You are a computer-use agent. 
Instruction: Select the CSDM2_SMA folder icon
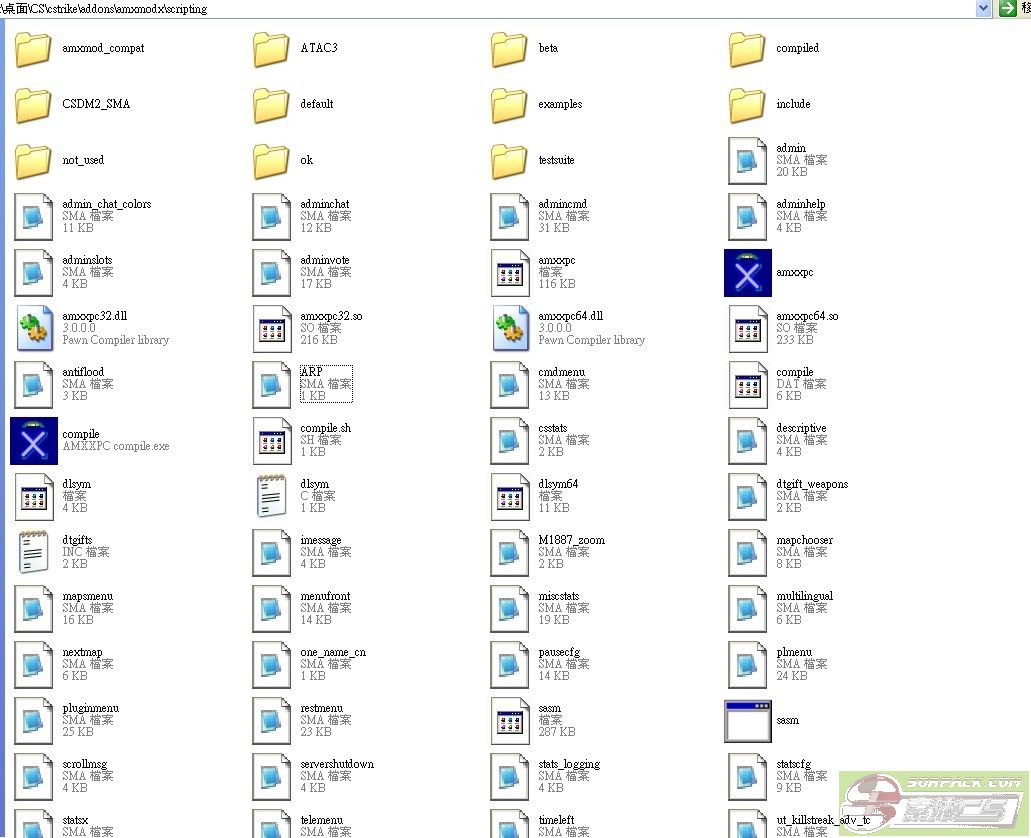point(33,105)
